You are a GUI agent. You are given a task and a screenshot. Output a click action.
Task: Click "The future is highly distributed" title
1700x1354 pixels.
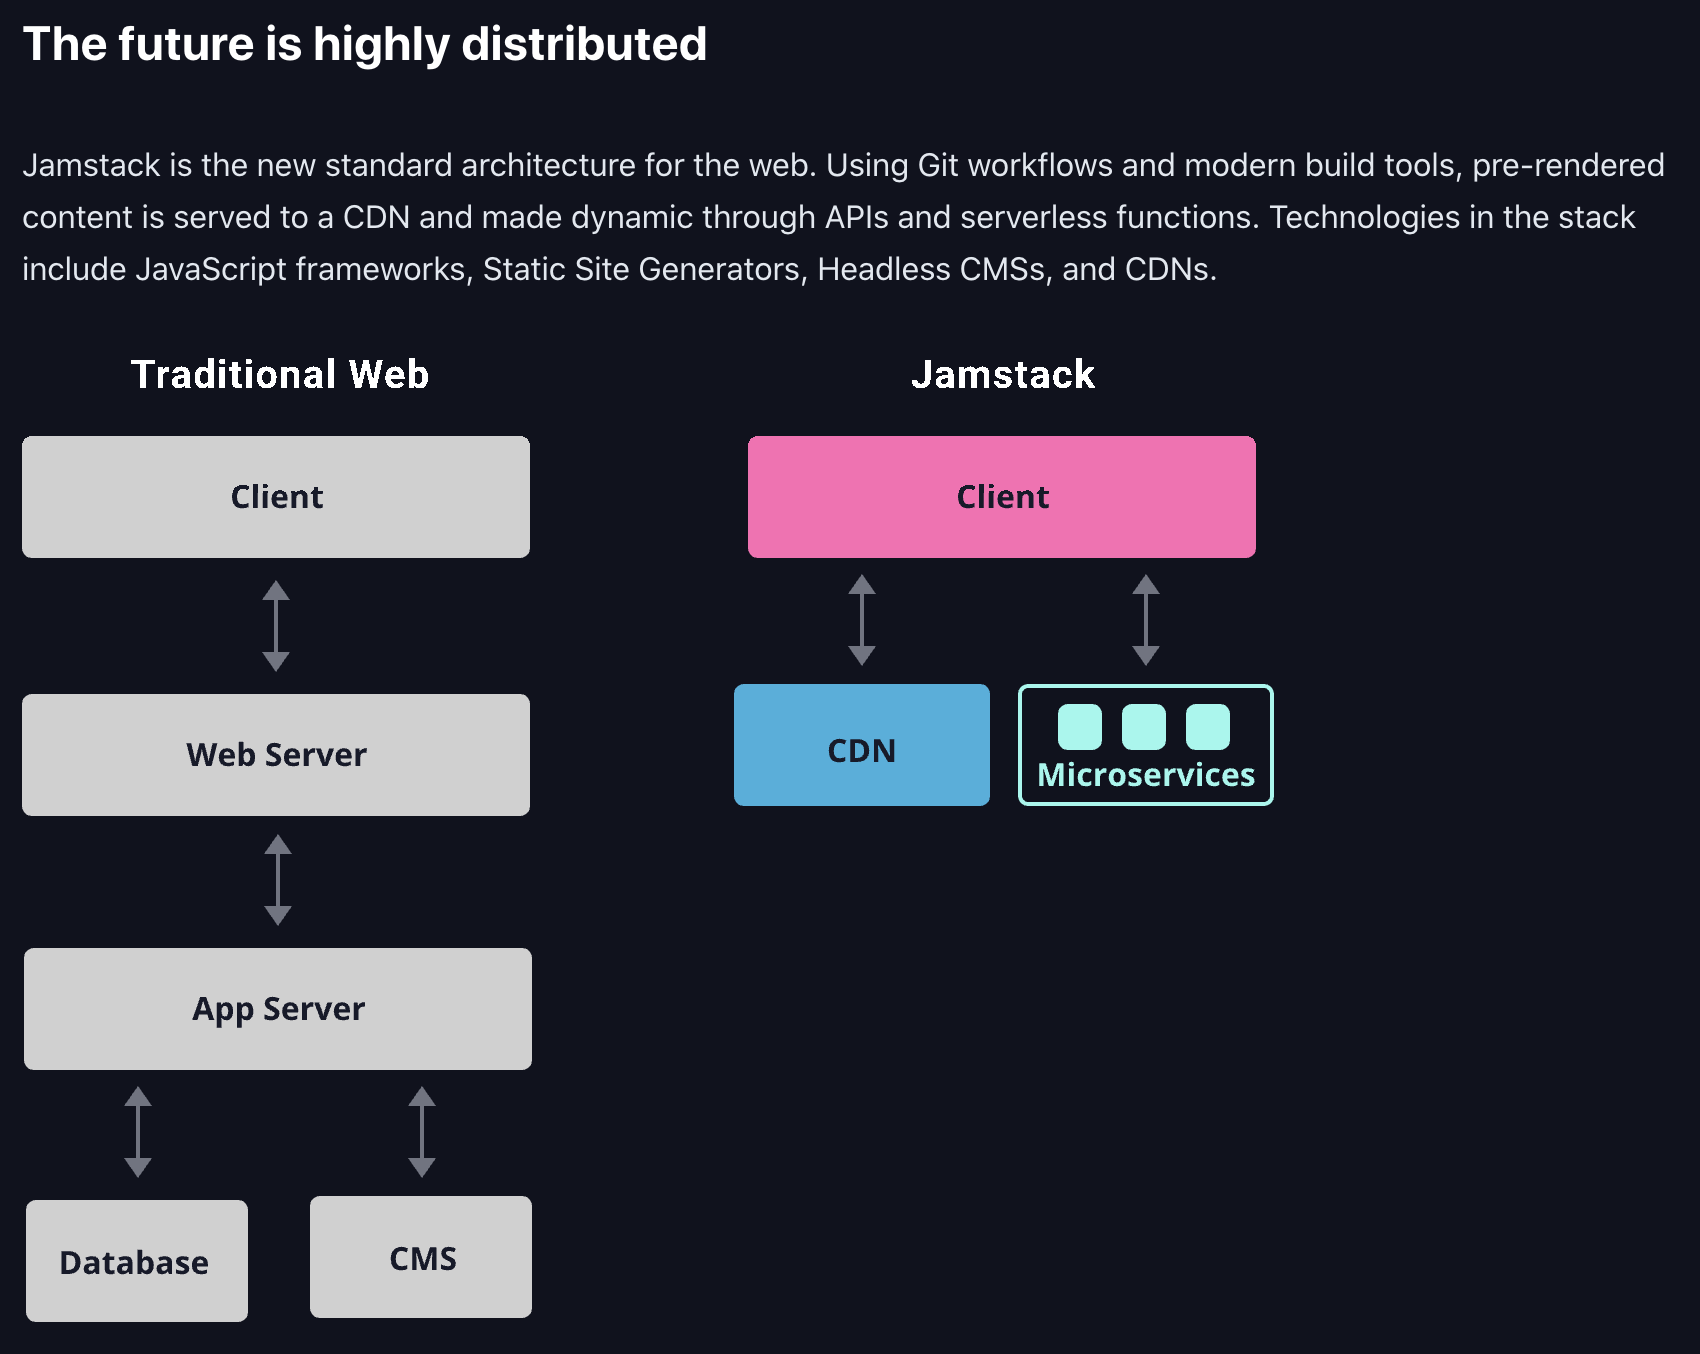[x=365, y=44]
